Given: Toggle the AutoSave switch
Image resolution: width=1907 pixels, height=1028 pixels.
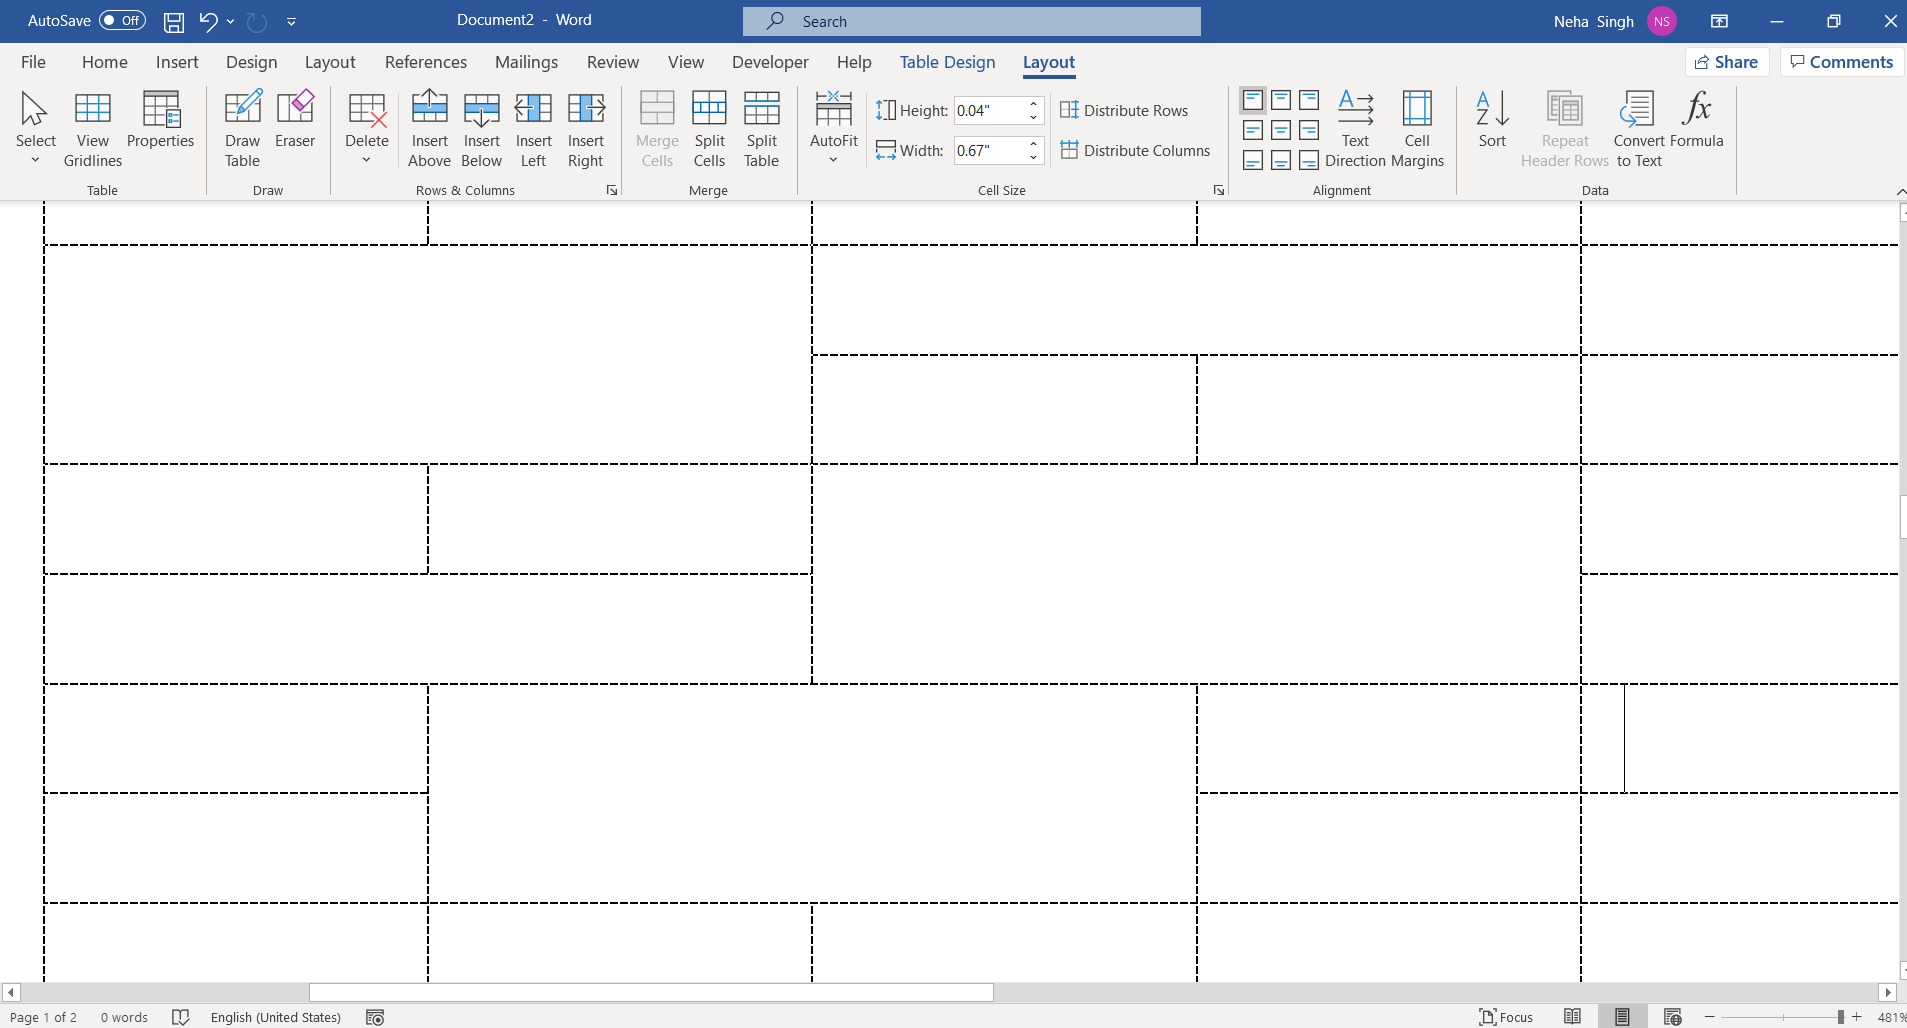Looking at the screenshot, I should click(122, 21).
